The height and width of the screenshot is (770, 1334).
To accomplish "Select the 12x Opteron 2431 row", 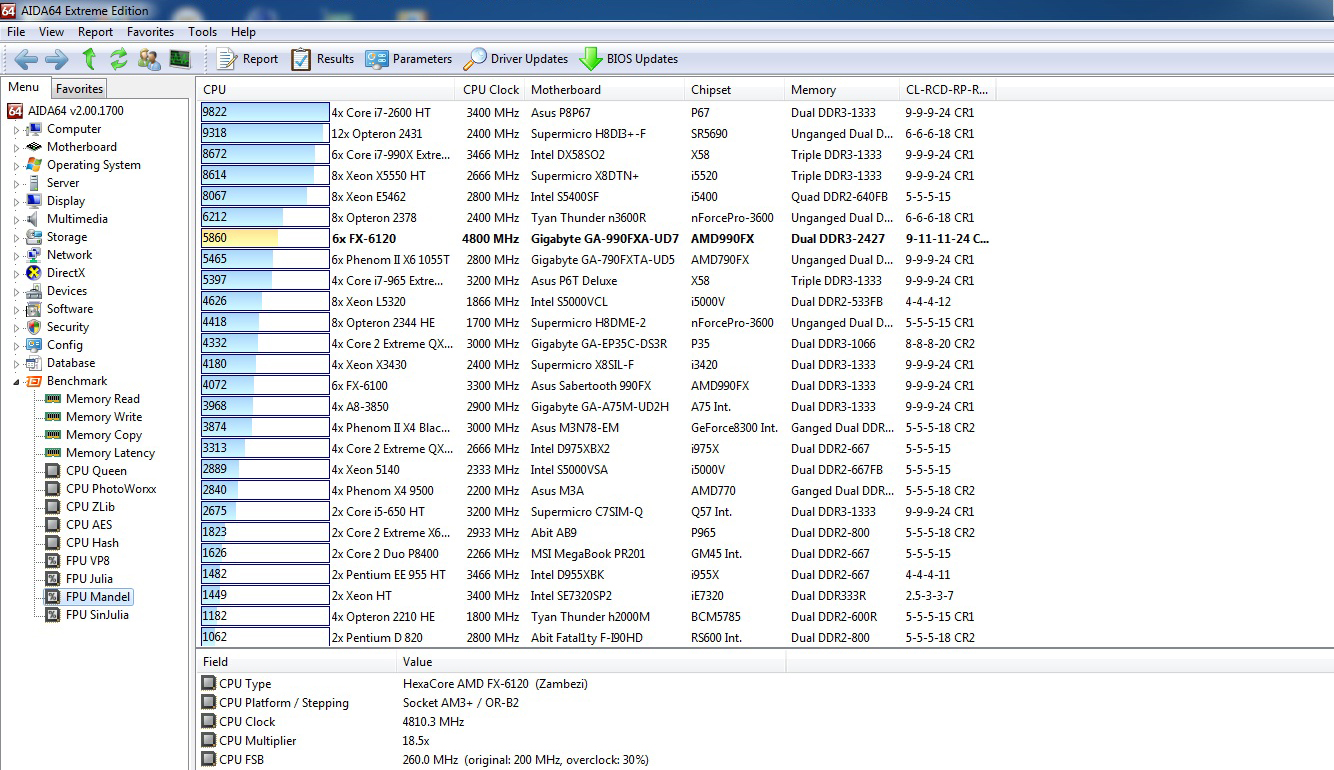I will (598, 134).
